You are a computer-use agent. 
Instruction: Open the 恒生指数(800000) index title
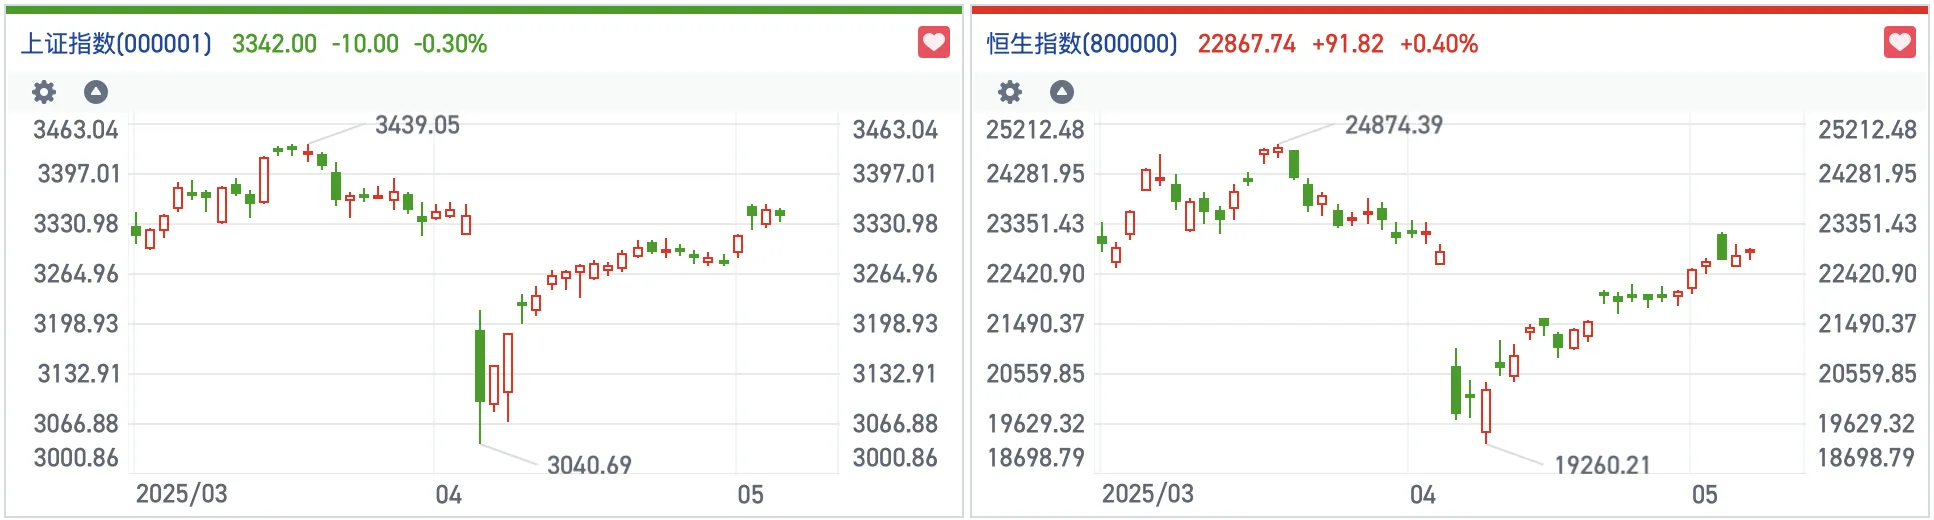pos(1082,44)
